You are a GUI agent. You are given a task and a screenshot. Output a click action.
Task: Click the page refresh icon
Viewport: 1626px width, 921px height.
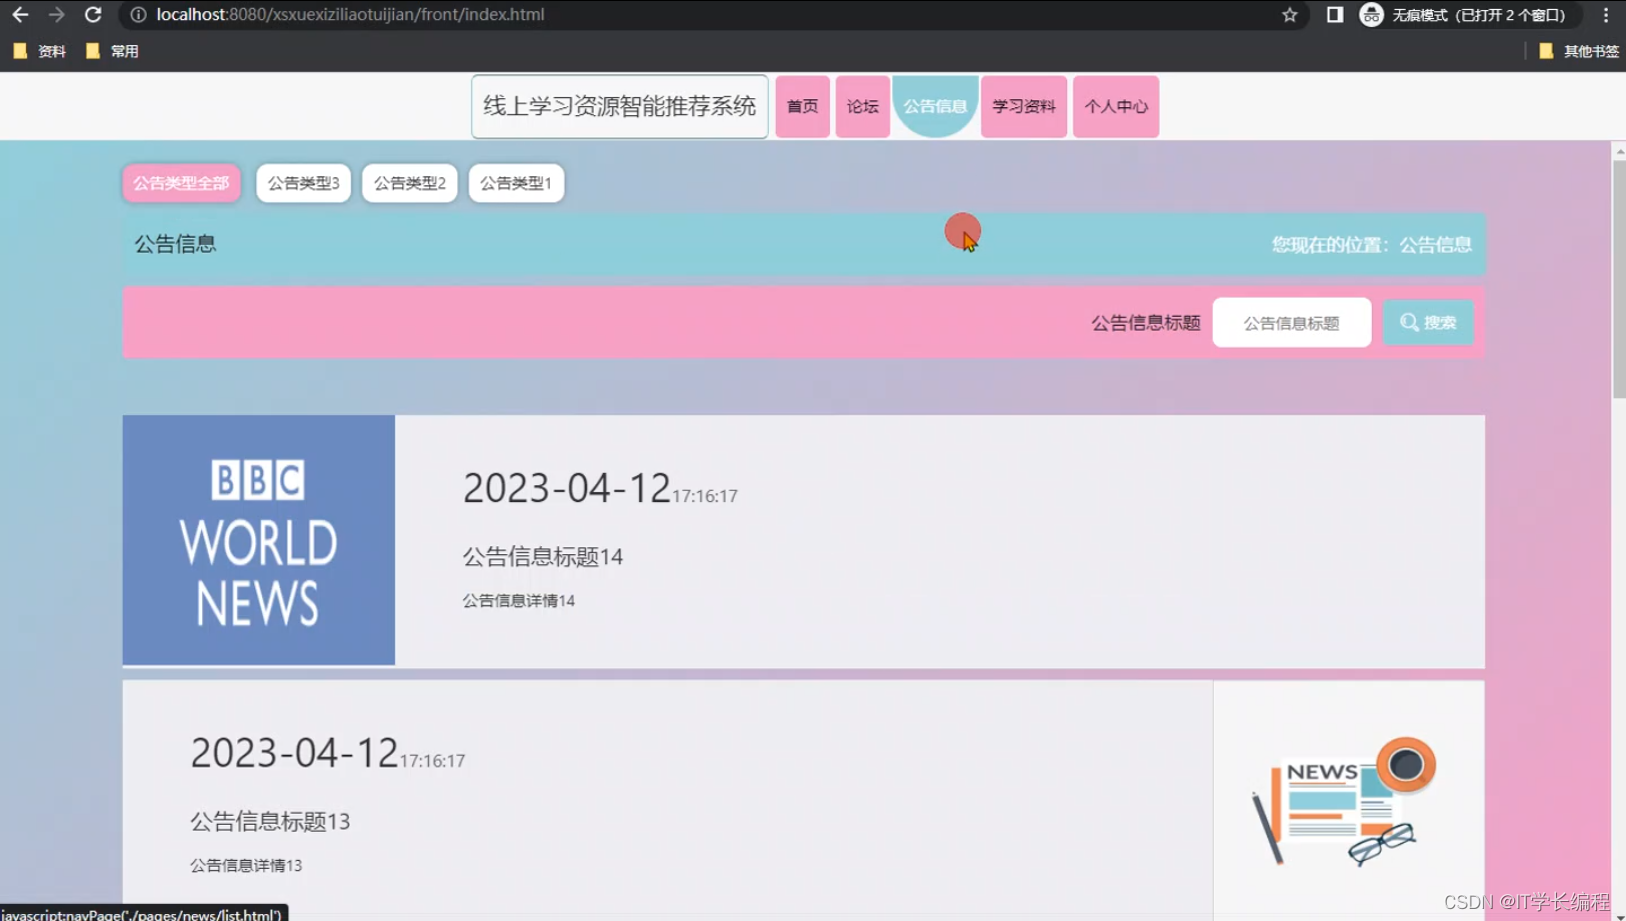click(92, 15)
